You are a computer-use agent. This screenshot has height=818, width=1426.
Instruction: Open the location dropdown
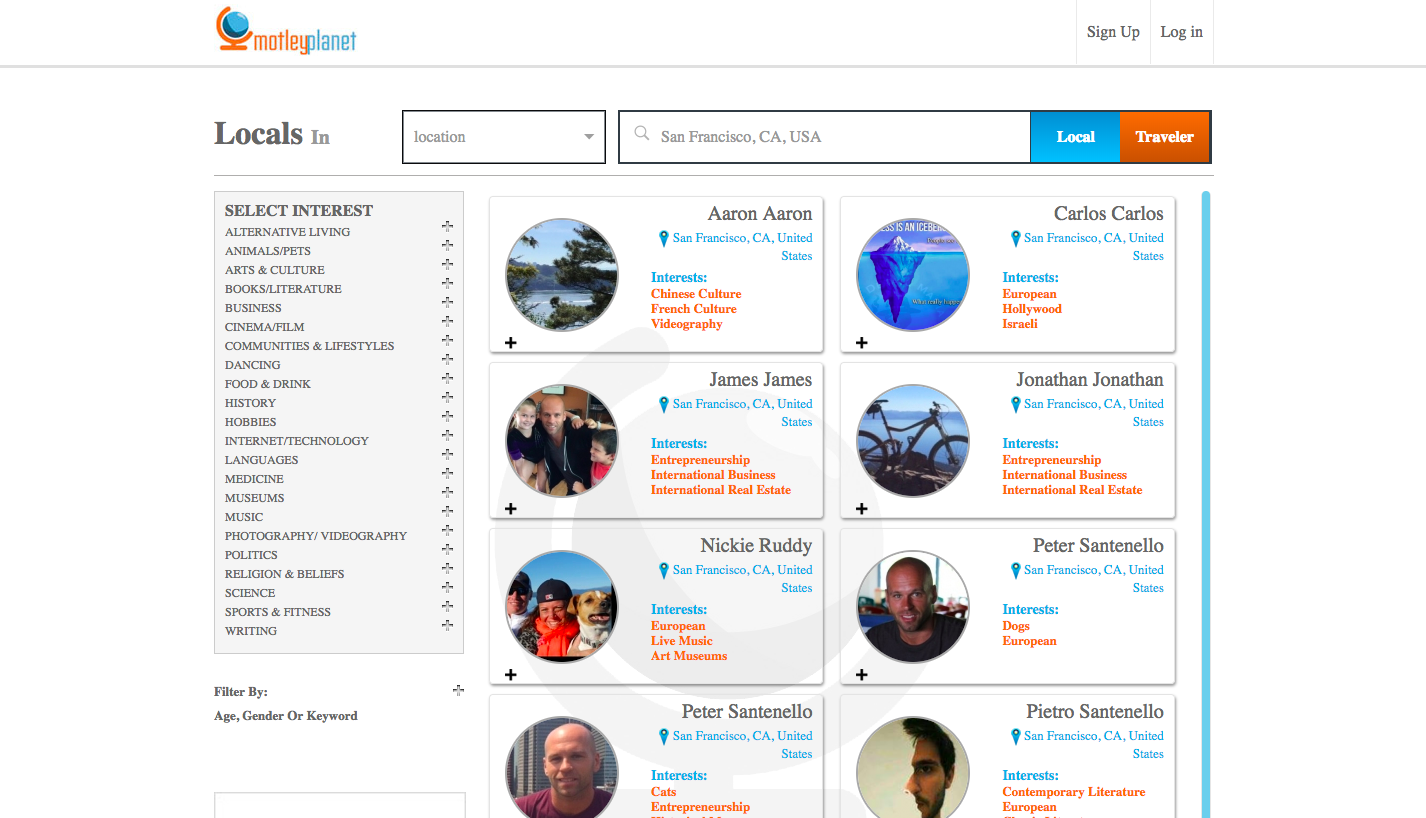[x=504, y=137]
